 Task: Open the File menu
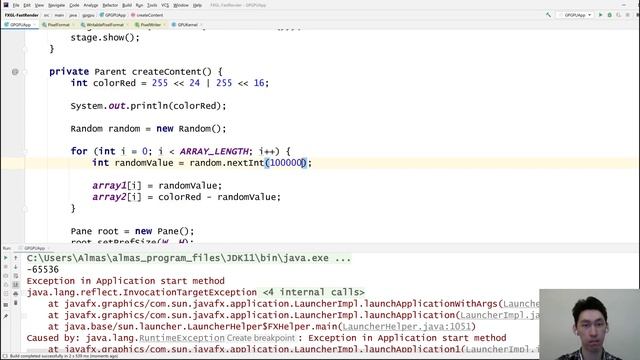tap(16, 5)
